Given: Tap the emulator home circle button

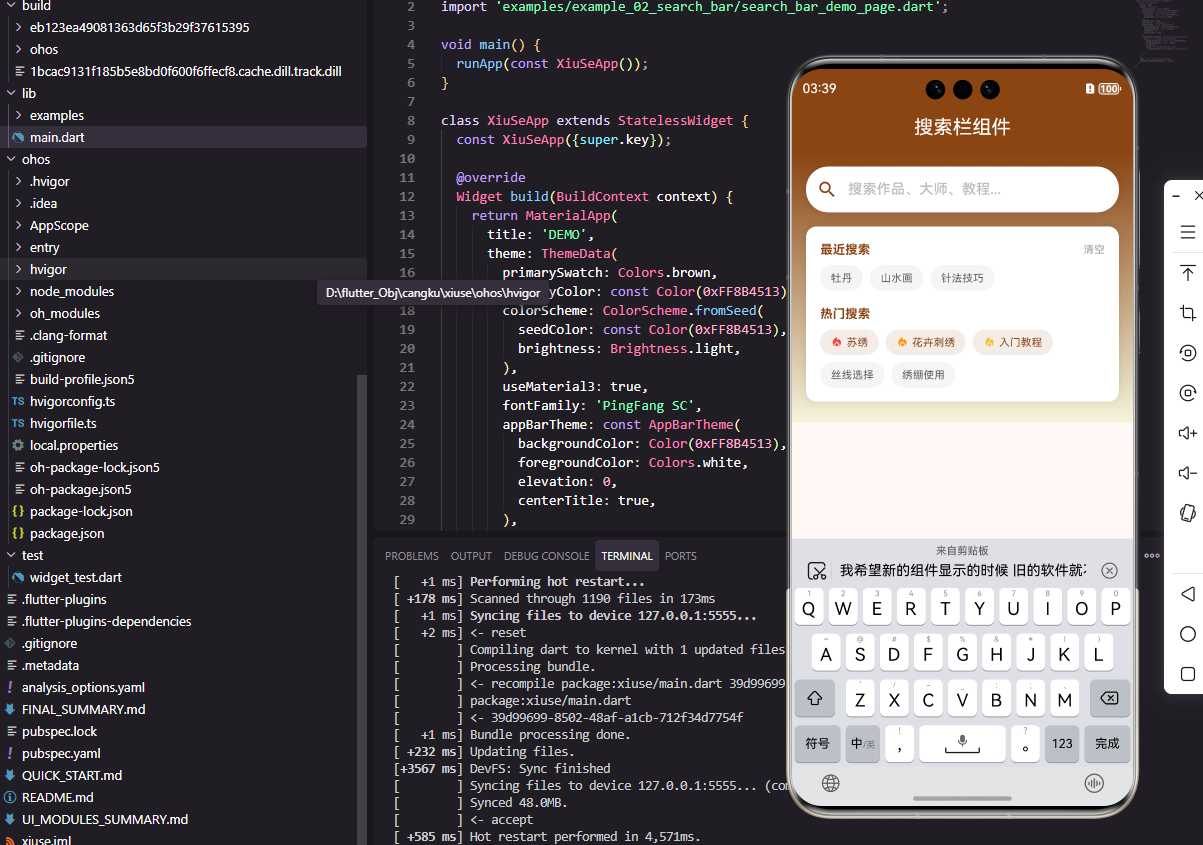Looking at the screenshot, I should (x=1187, y=634).
